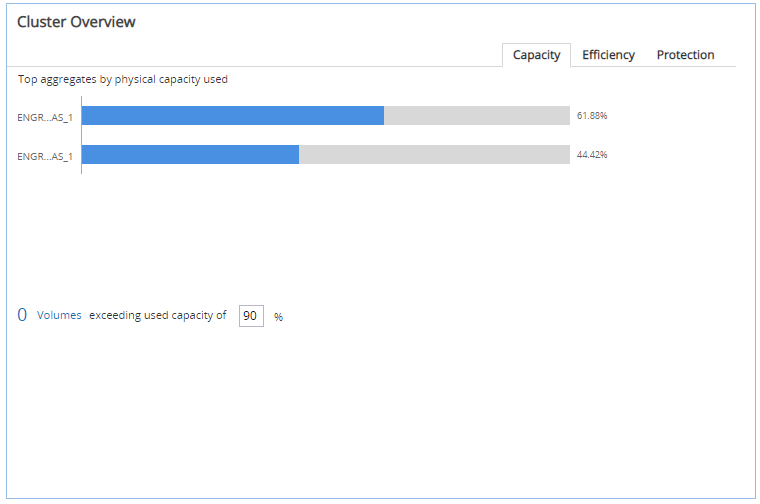760x504 pixels.
Task: Click the 61.88% value label
Action: click(592, 116)
